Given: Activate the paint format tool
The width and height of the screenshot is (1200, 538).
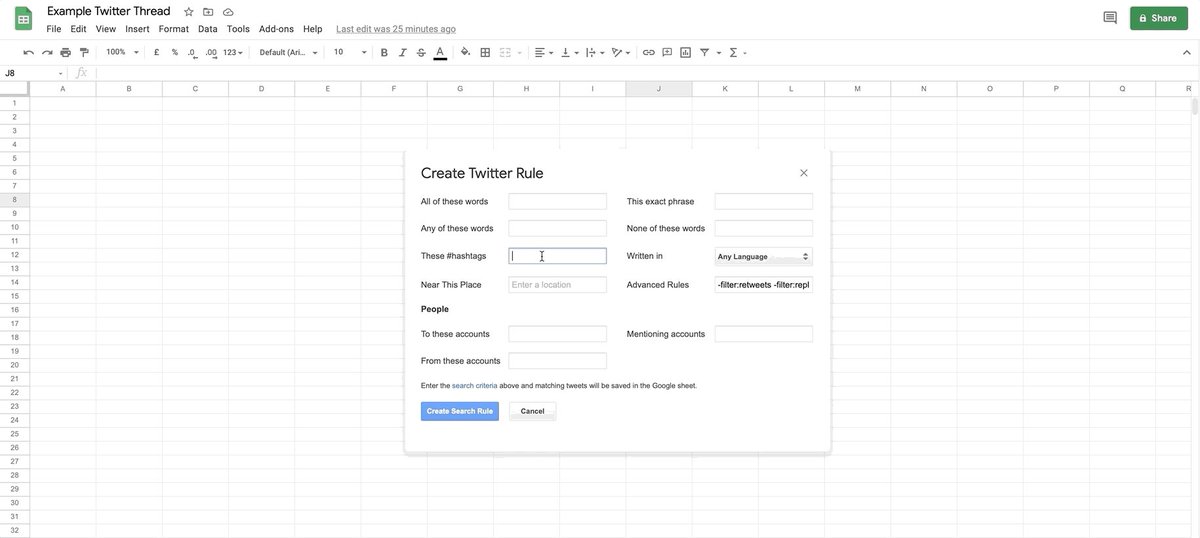Looking at the screenshot, I should click(84, 52).
